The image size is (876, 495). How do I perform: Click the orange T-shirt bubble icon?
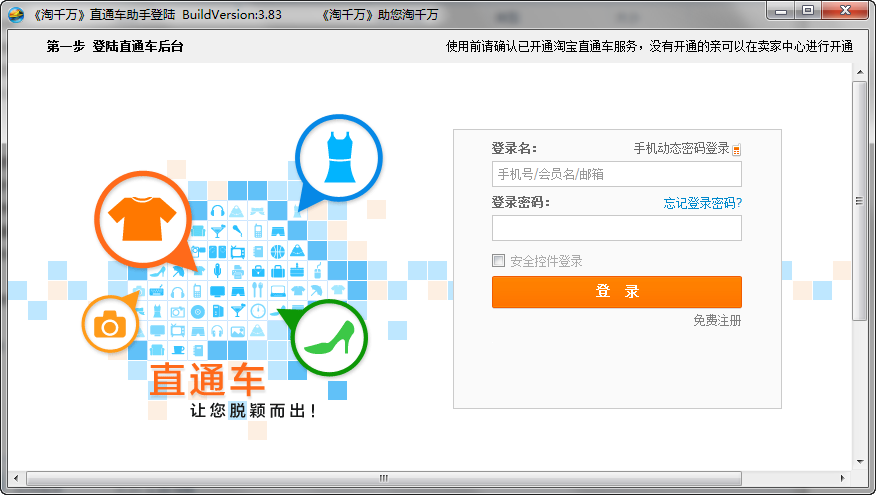pos(143,219)
